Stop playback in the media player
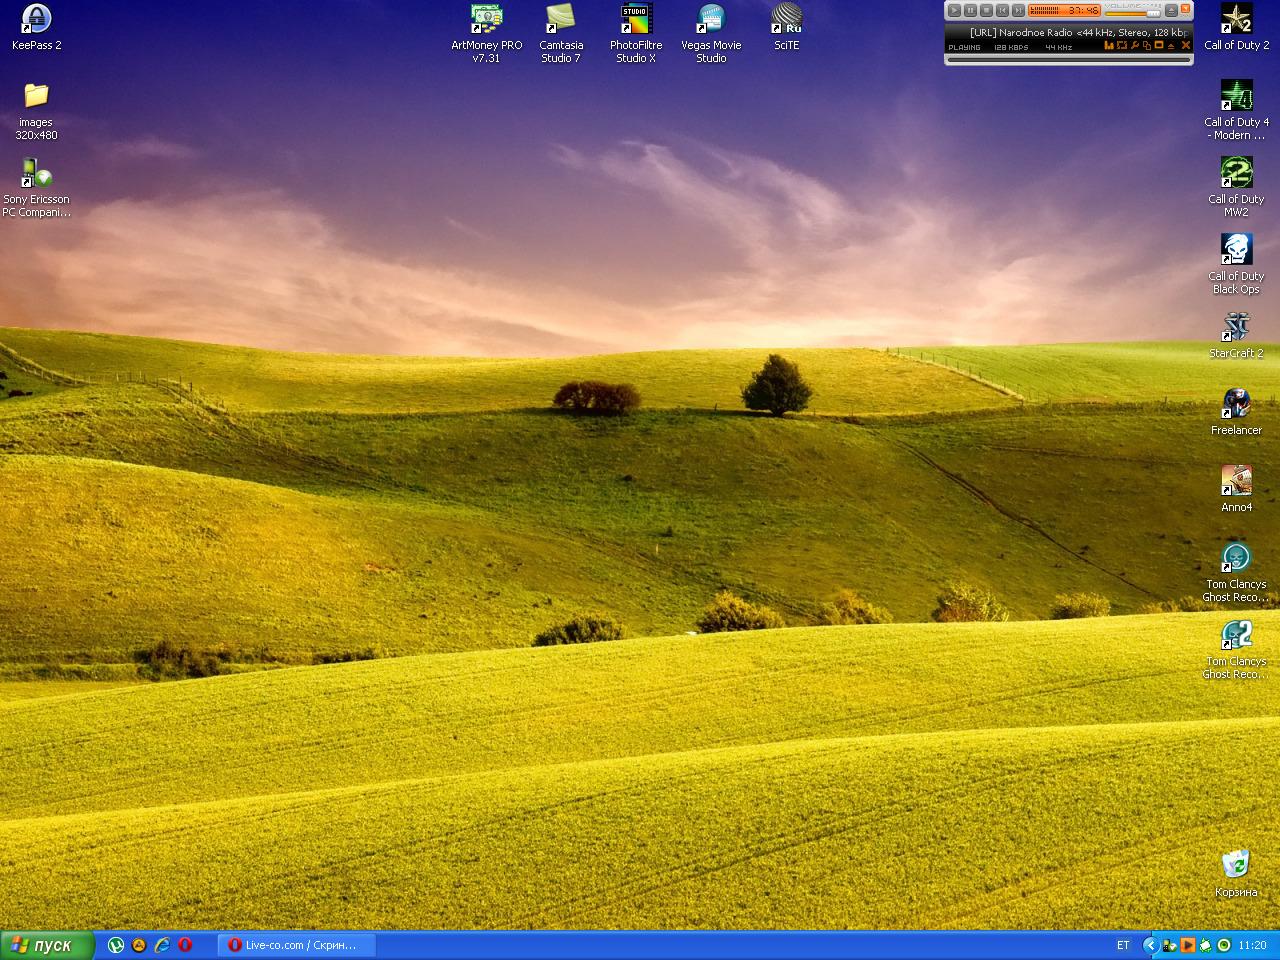This screenshot has width=1280, height=960. pyautogui.click(x=986, y=10)
